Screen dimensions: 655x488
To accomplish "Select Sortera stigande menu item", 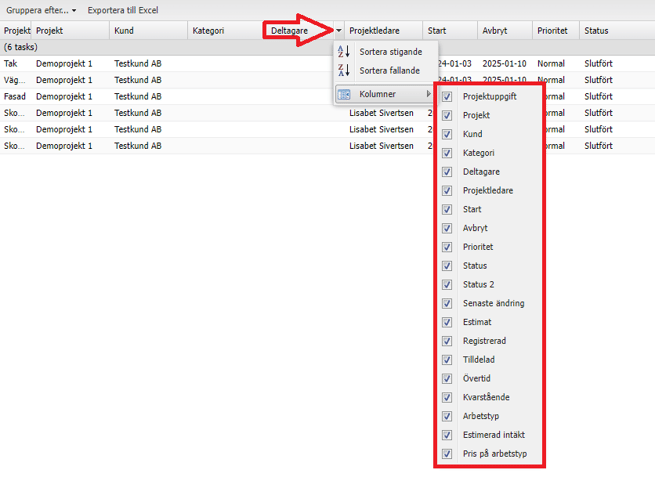I will (390, 52).
